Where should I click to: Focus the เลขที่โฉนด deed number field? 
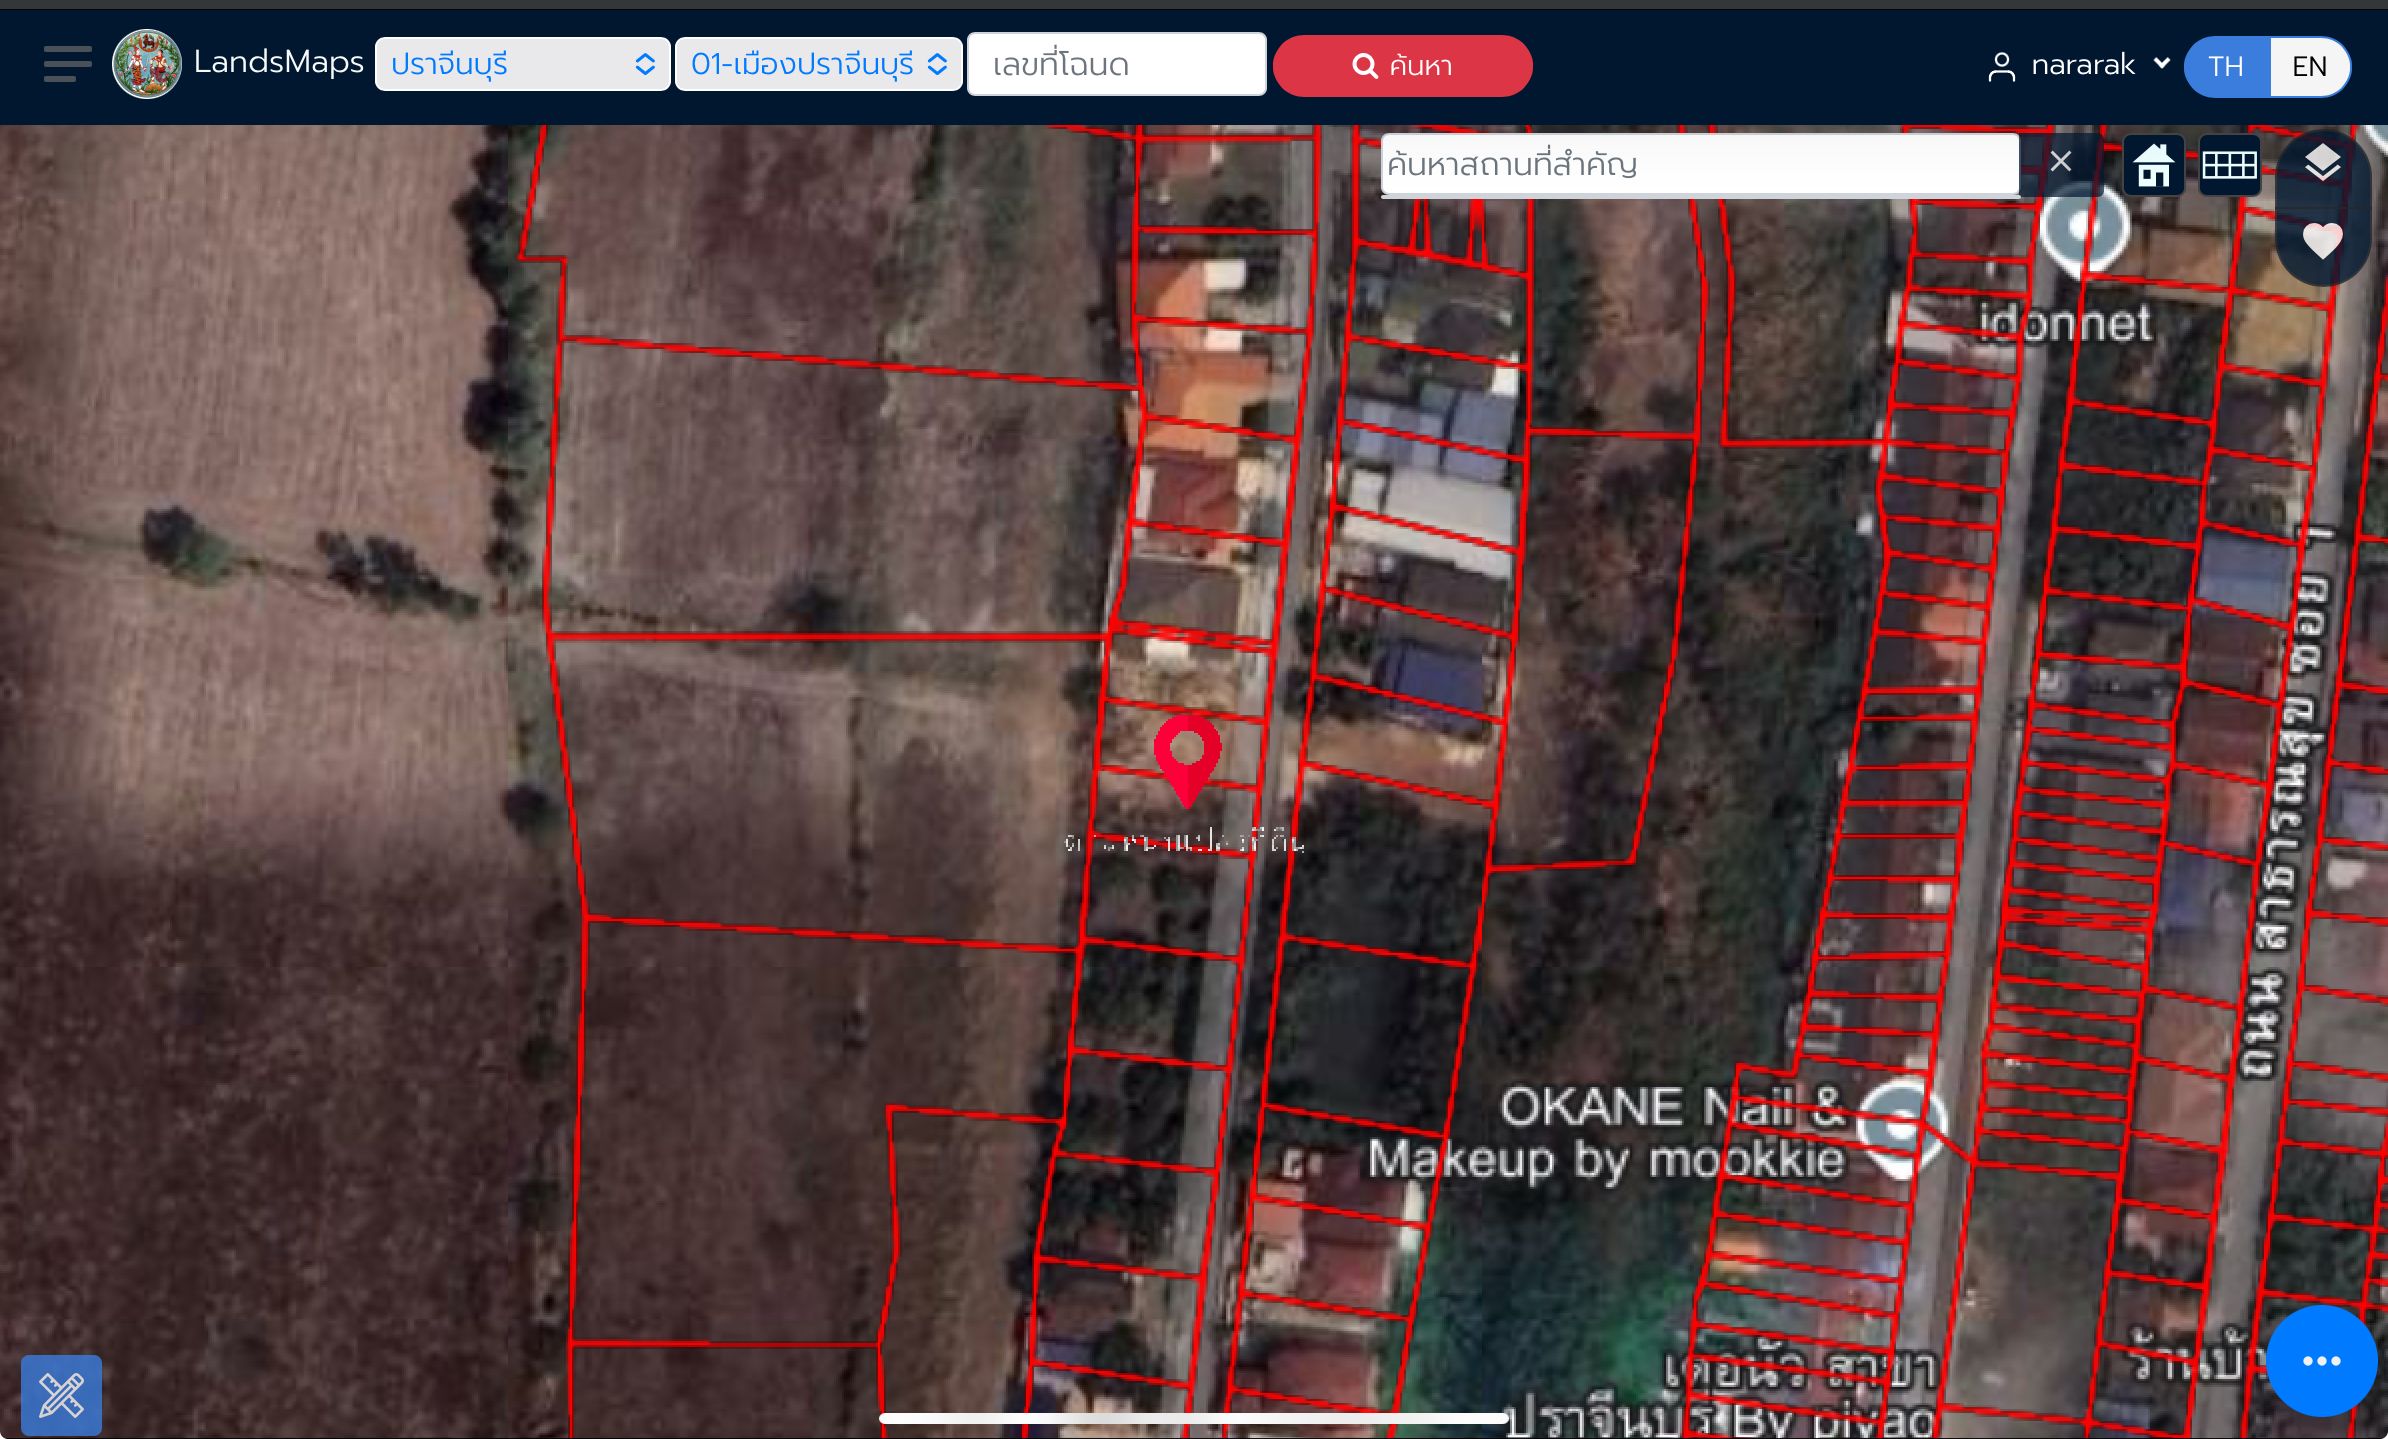[x=1116, y=65]
